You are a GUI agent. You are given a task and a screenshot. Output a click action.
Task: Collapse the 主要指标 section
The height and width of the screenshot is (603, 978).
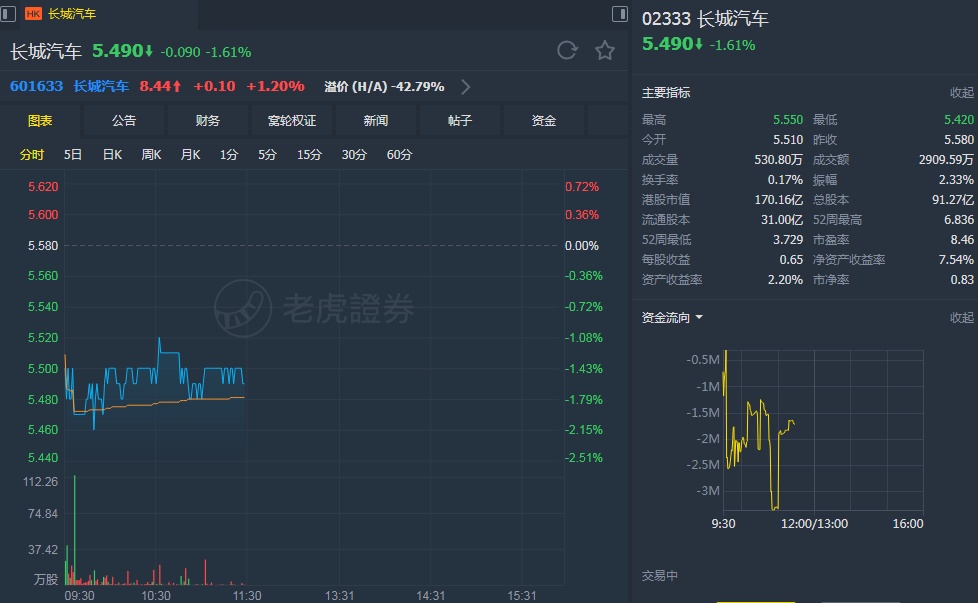tap(961, 93)
